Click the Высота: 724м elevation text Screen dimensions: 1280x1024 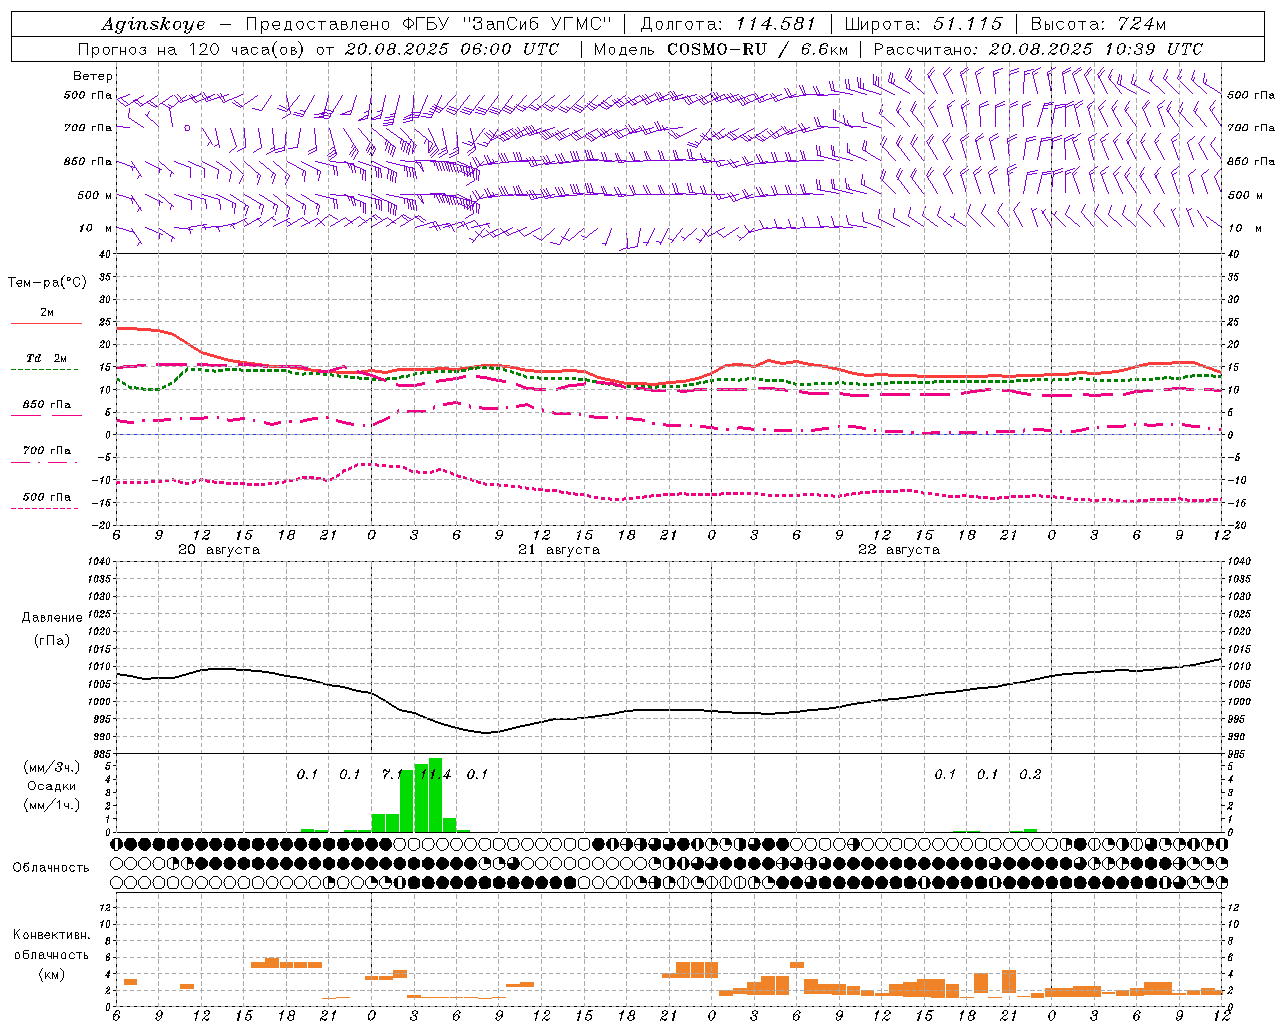pos(1098,24)
